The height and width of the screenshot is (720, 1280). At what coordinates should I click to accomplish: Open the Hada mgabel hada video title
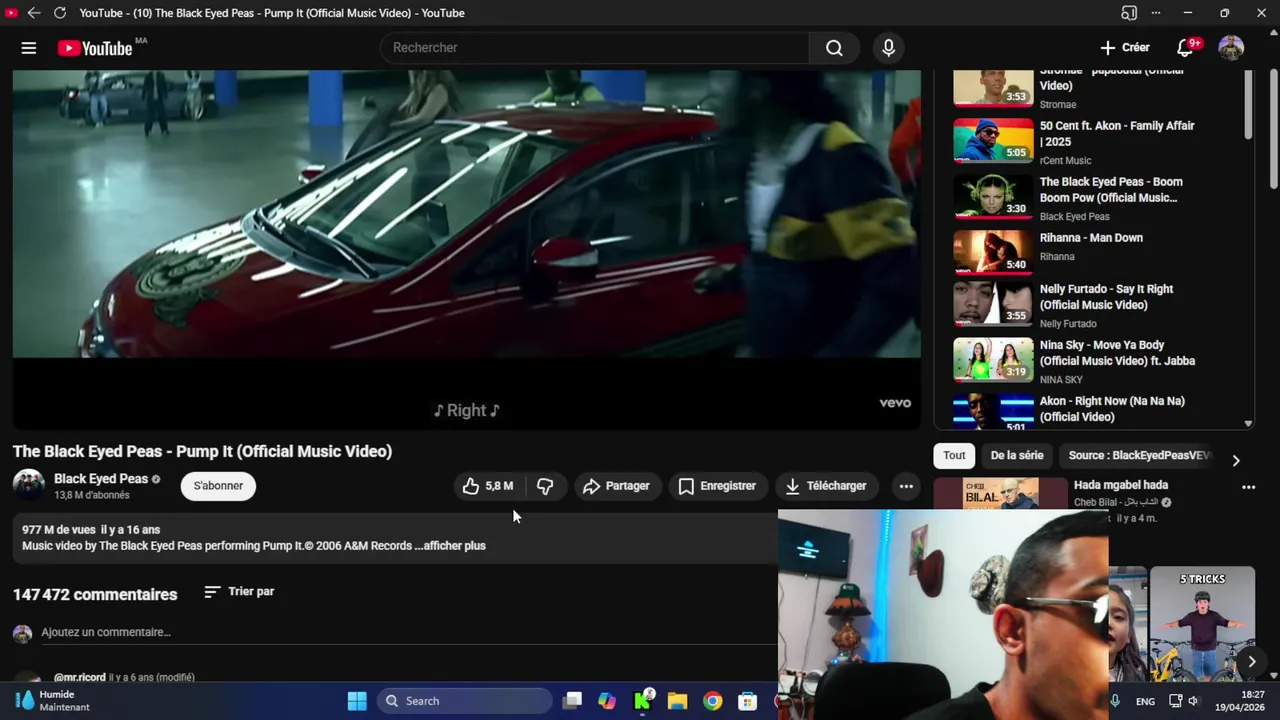[x=1121, y=485]
